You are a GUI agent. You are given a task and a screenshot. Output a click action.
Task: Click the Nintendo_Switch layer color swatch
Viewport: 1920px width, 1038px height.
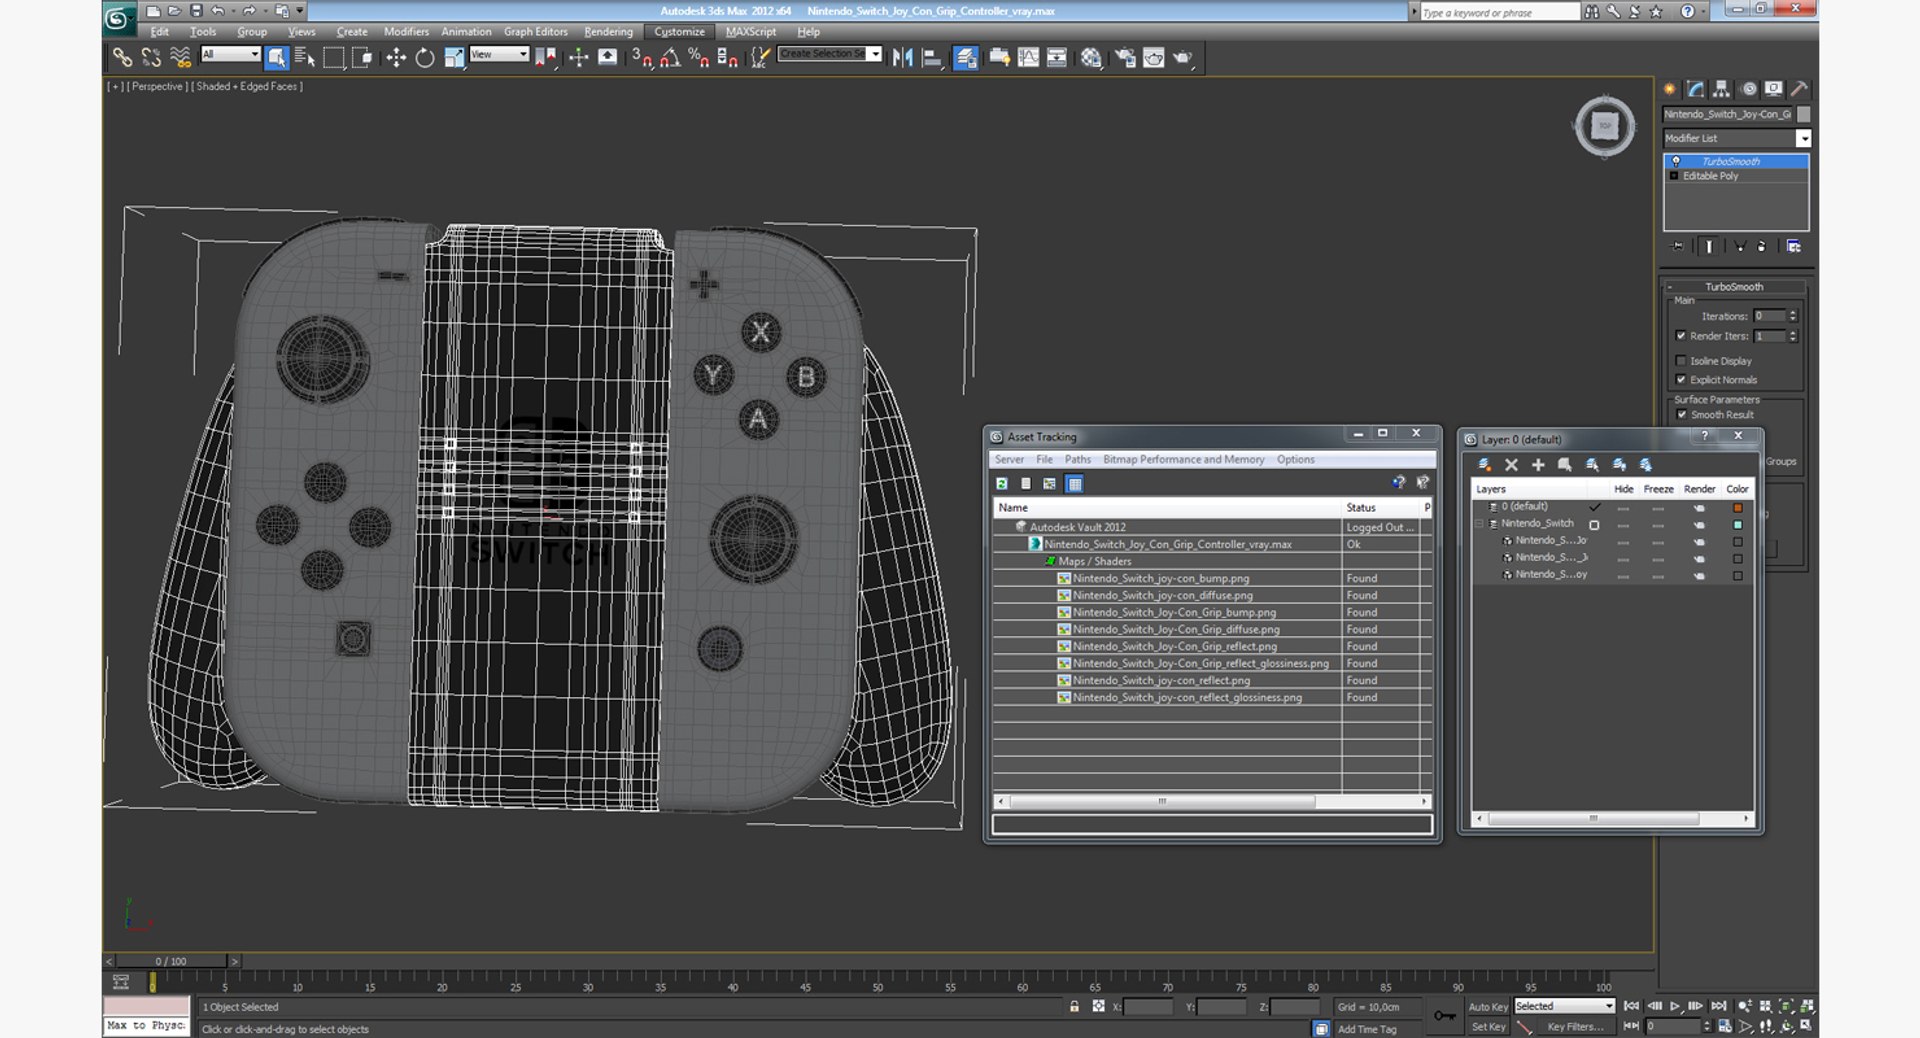click(x=1738, y=524)
